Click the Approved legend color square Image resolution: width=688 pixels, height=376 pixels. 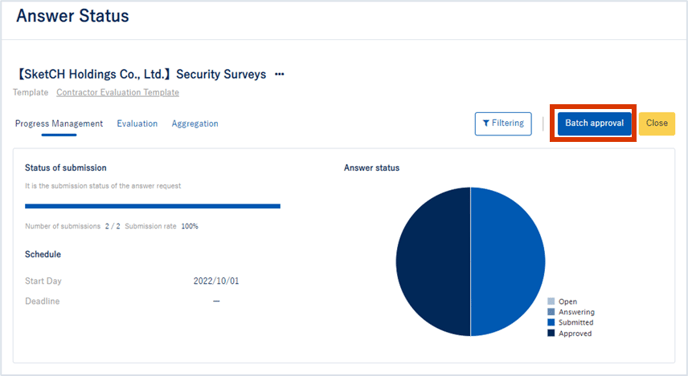click(551, 333)
